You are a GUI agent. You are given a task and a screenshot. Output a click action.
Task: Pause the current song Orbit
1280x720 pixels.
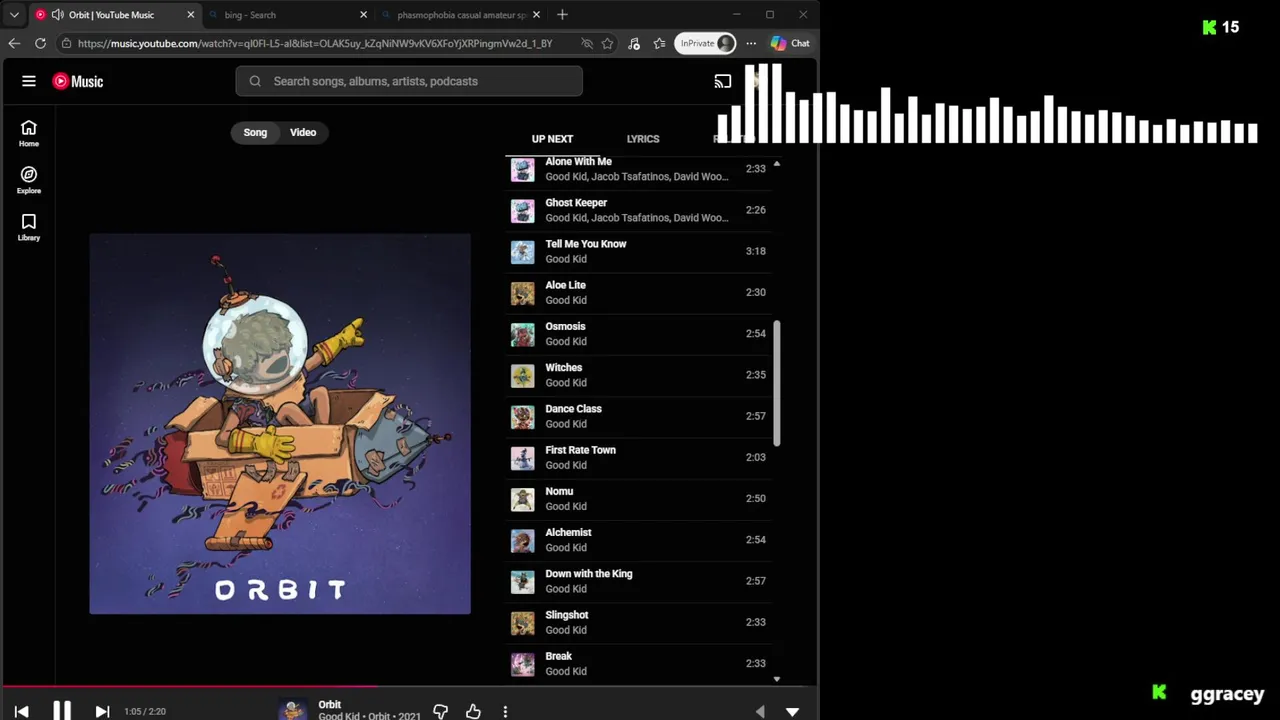[x=62, y=711]
